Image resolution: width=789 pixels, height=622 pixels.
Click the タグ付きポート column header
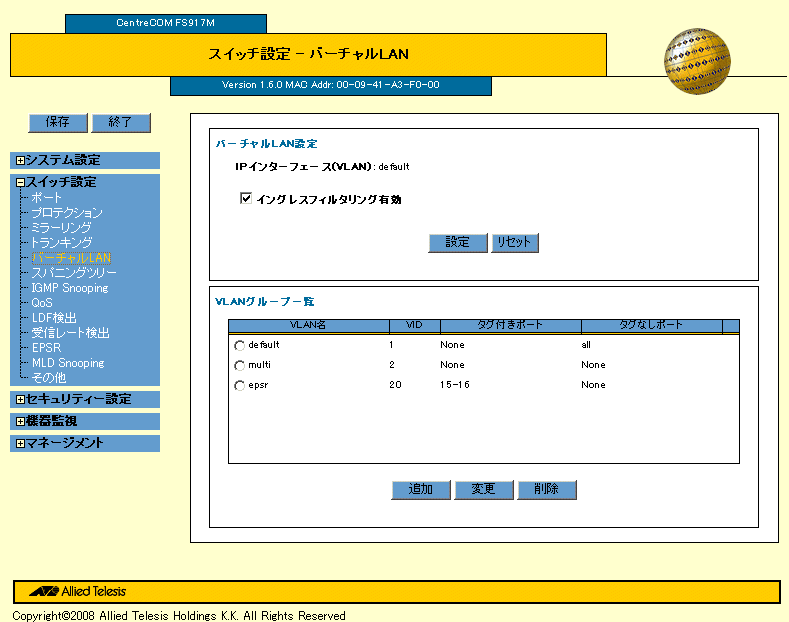tap(511, 326)
